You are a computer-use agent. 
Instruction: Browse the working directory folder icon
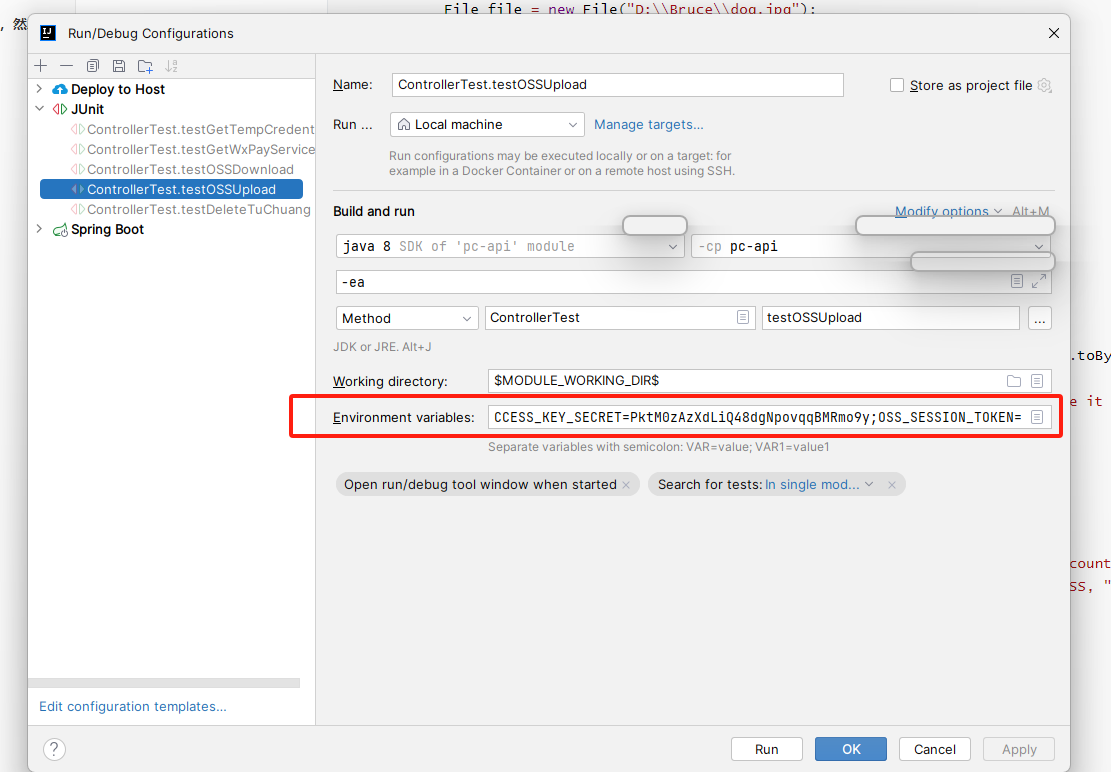pyautogui.click(x=1014, y=381)
